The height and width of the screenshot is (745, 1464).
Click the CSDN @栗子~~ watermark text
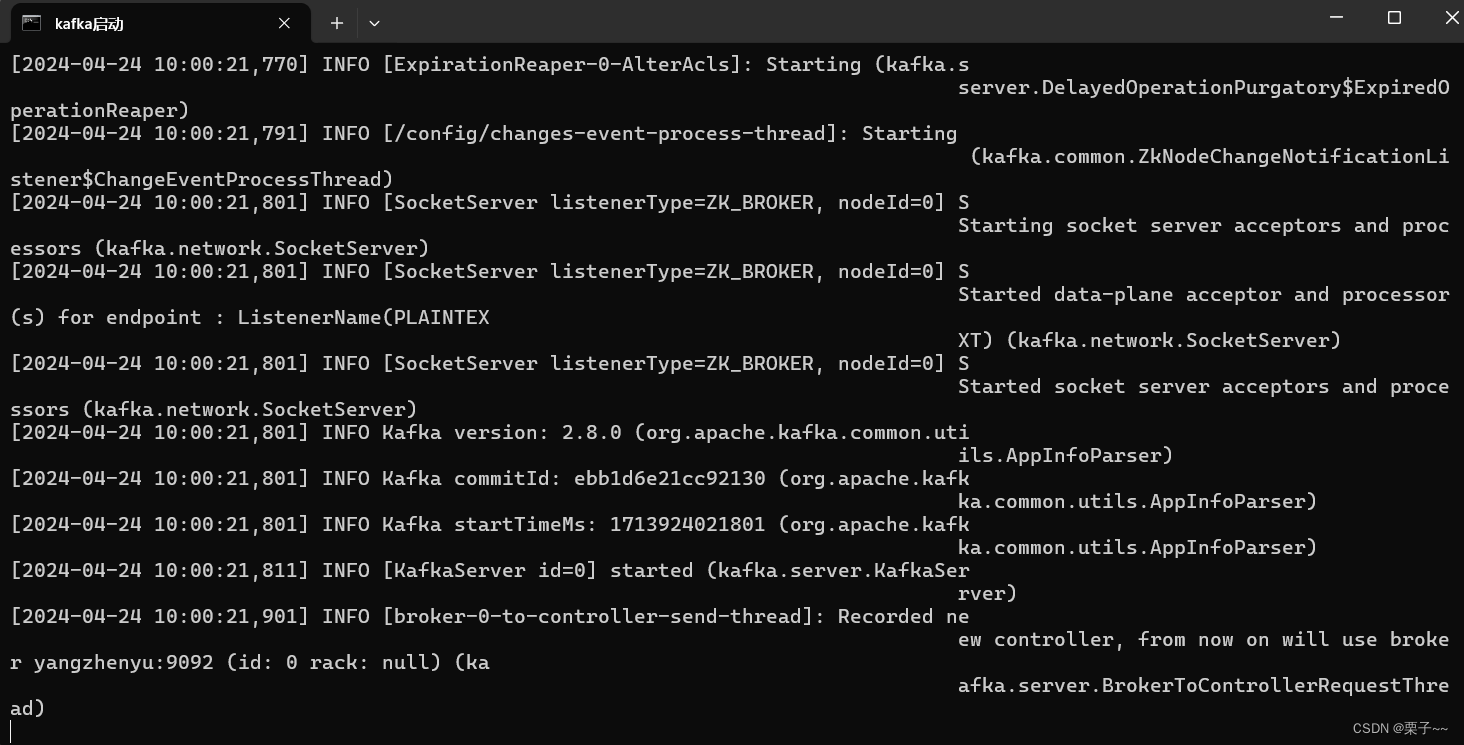click(x=1399, y=728)
